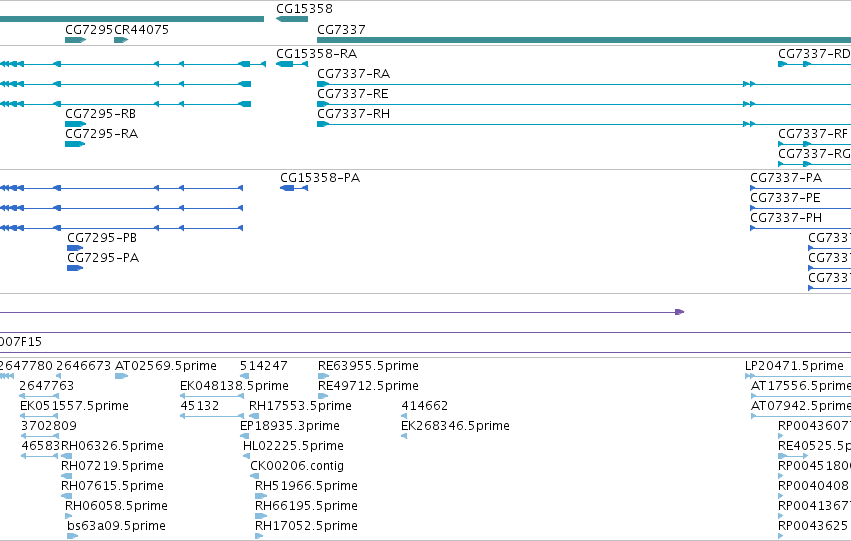Image resolution: width=851 pixels, height=541 pixels.
Task: Open the 514247 EST label
Action: (x=264, y=365)
